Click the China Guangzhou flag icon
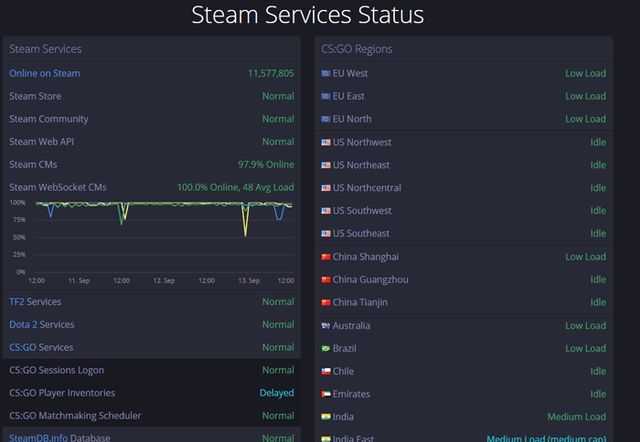Screen dimensions: 640x442 pos(325,280)
